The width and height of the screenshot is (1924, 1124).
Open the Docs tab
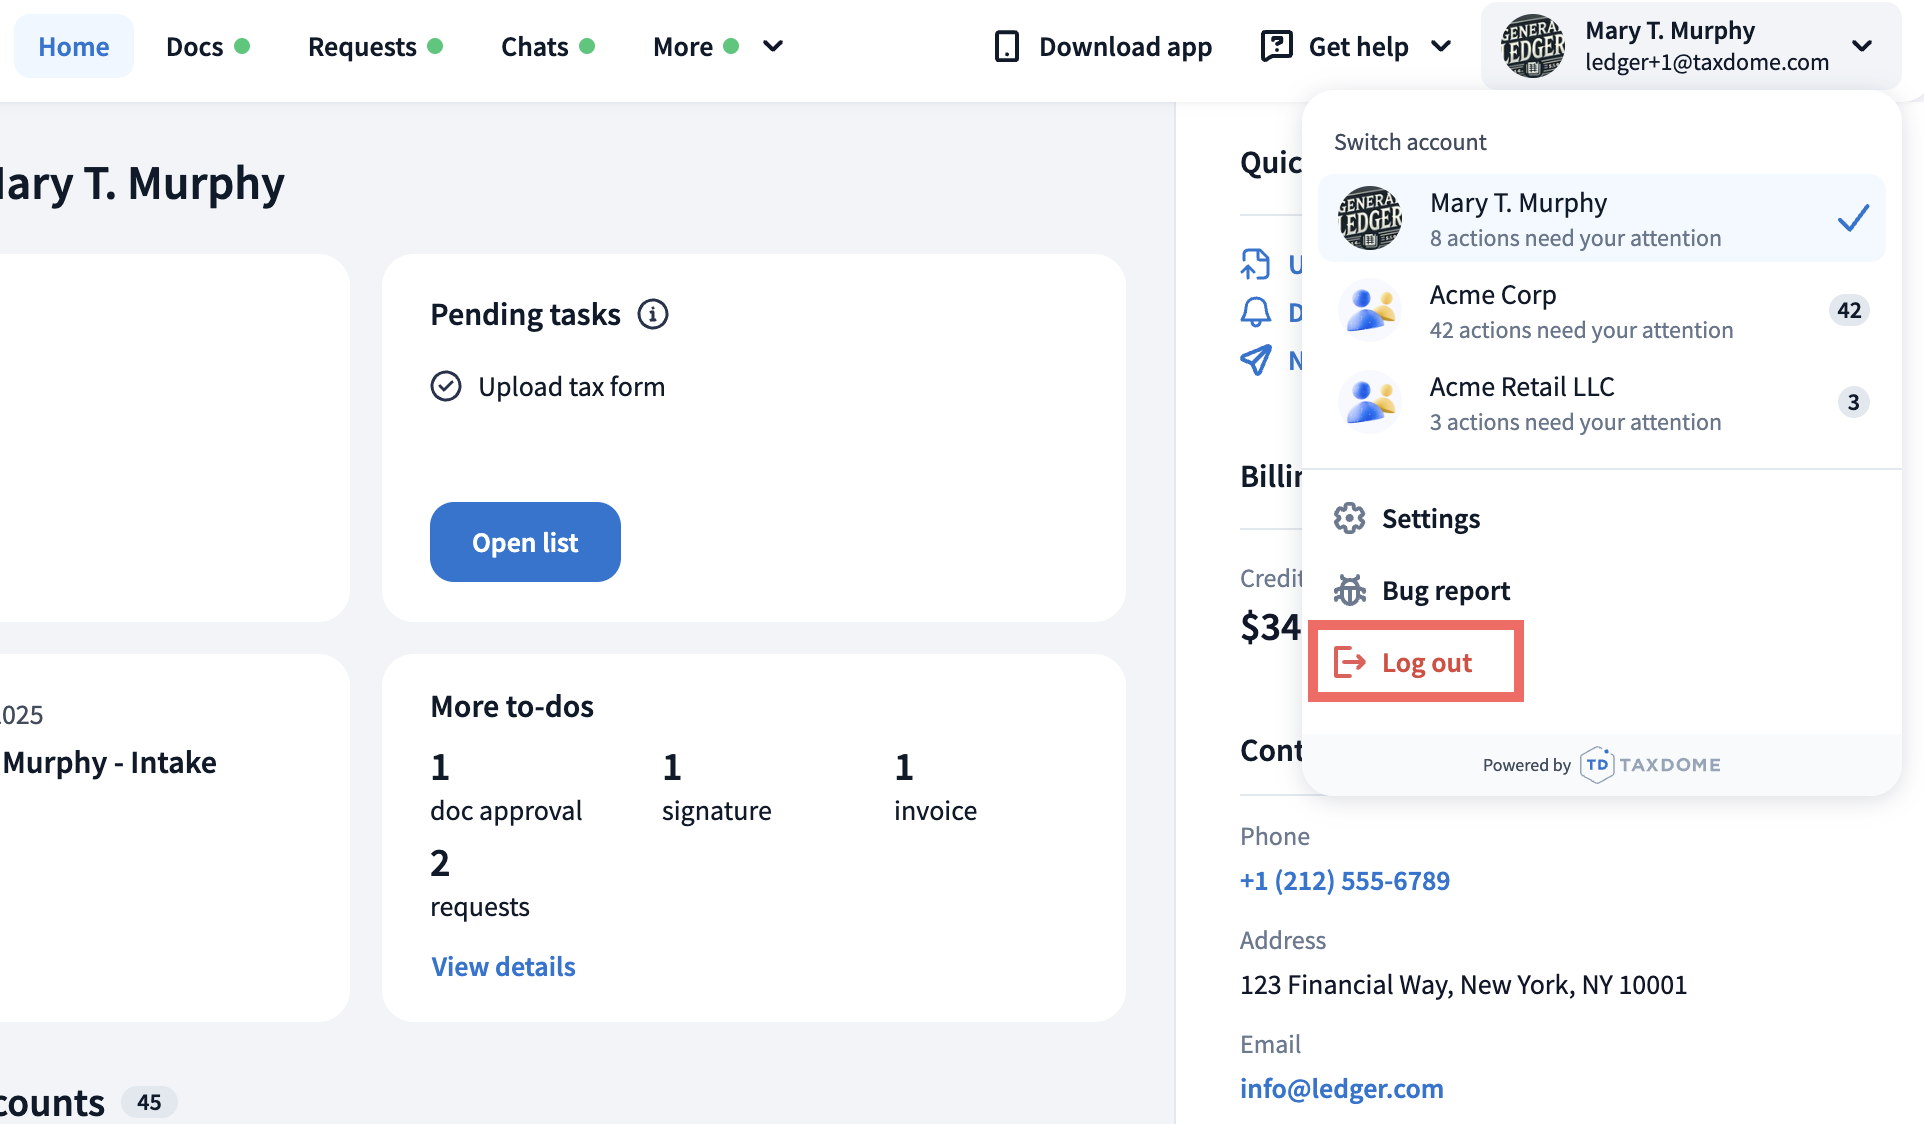[x=195, y=46]
